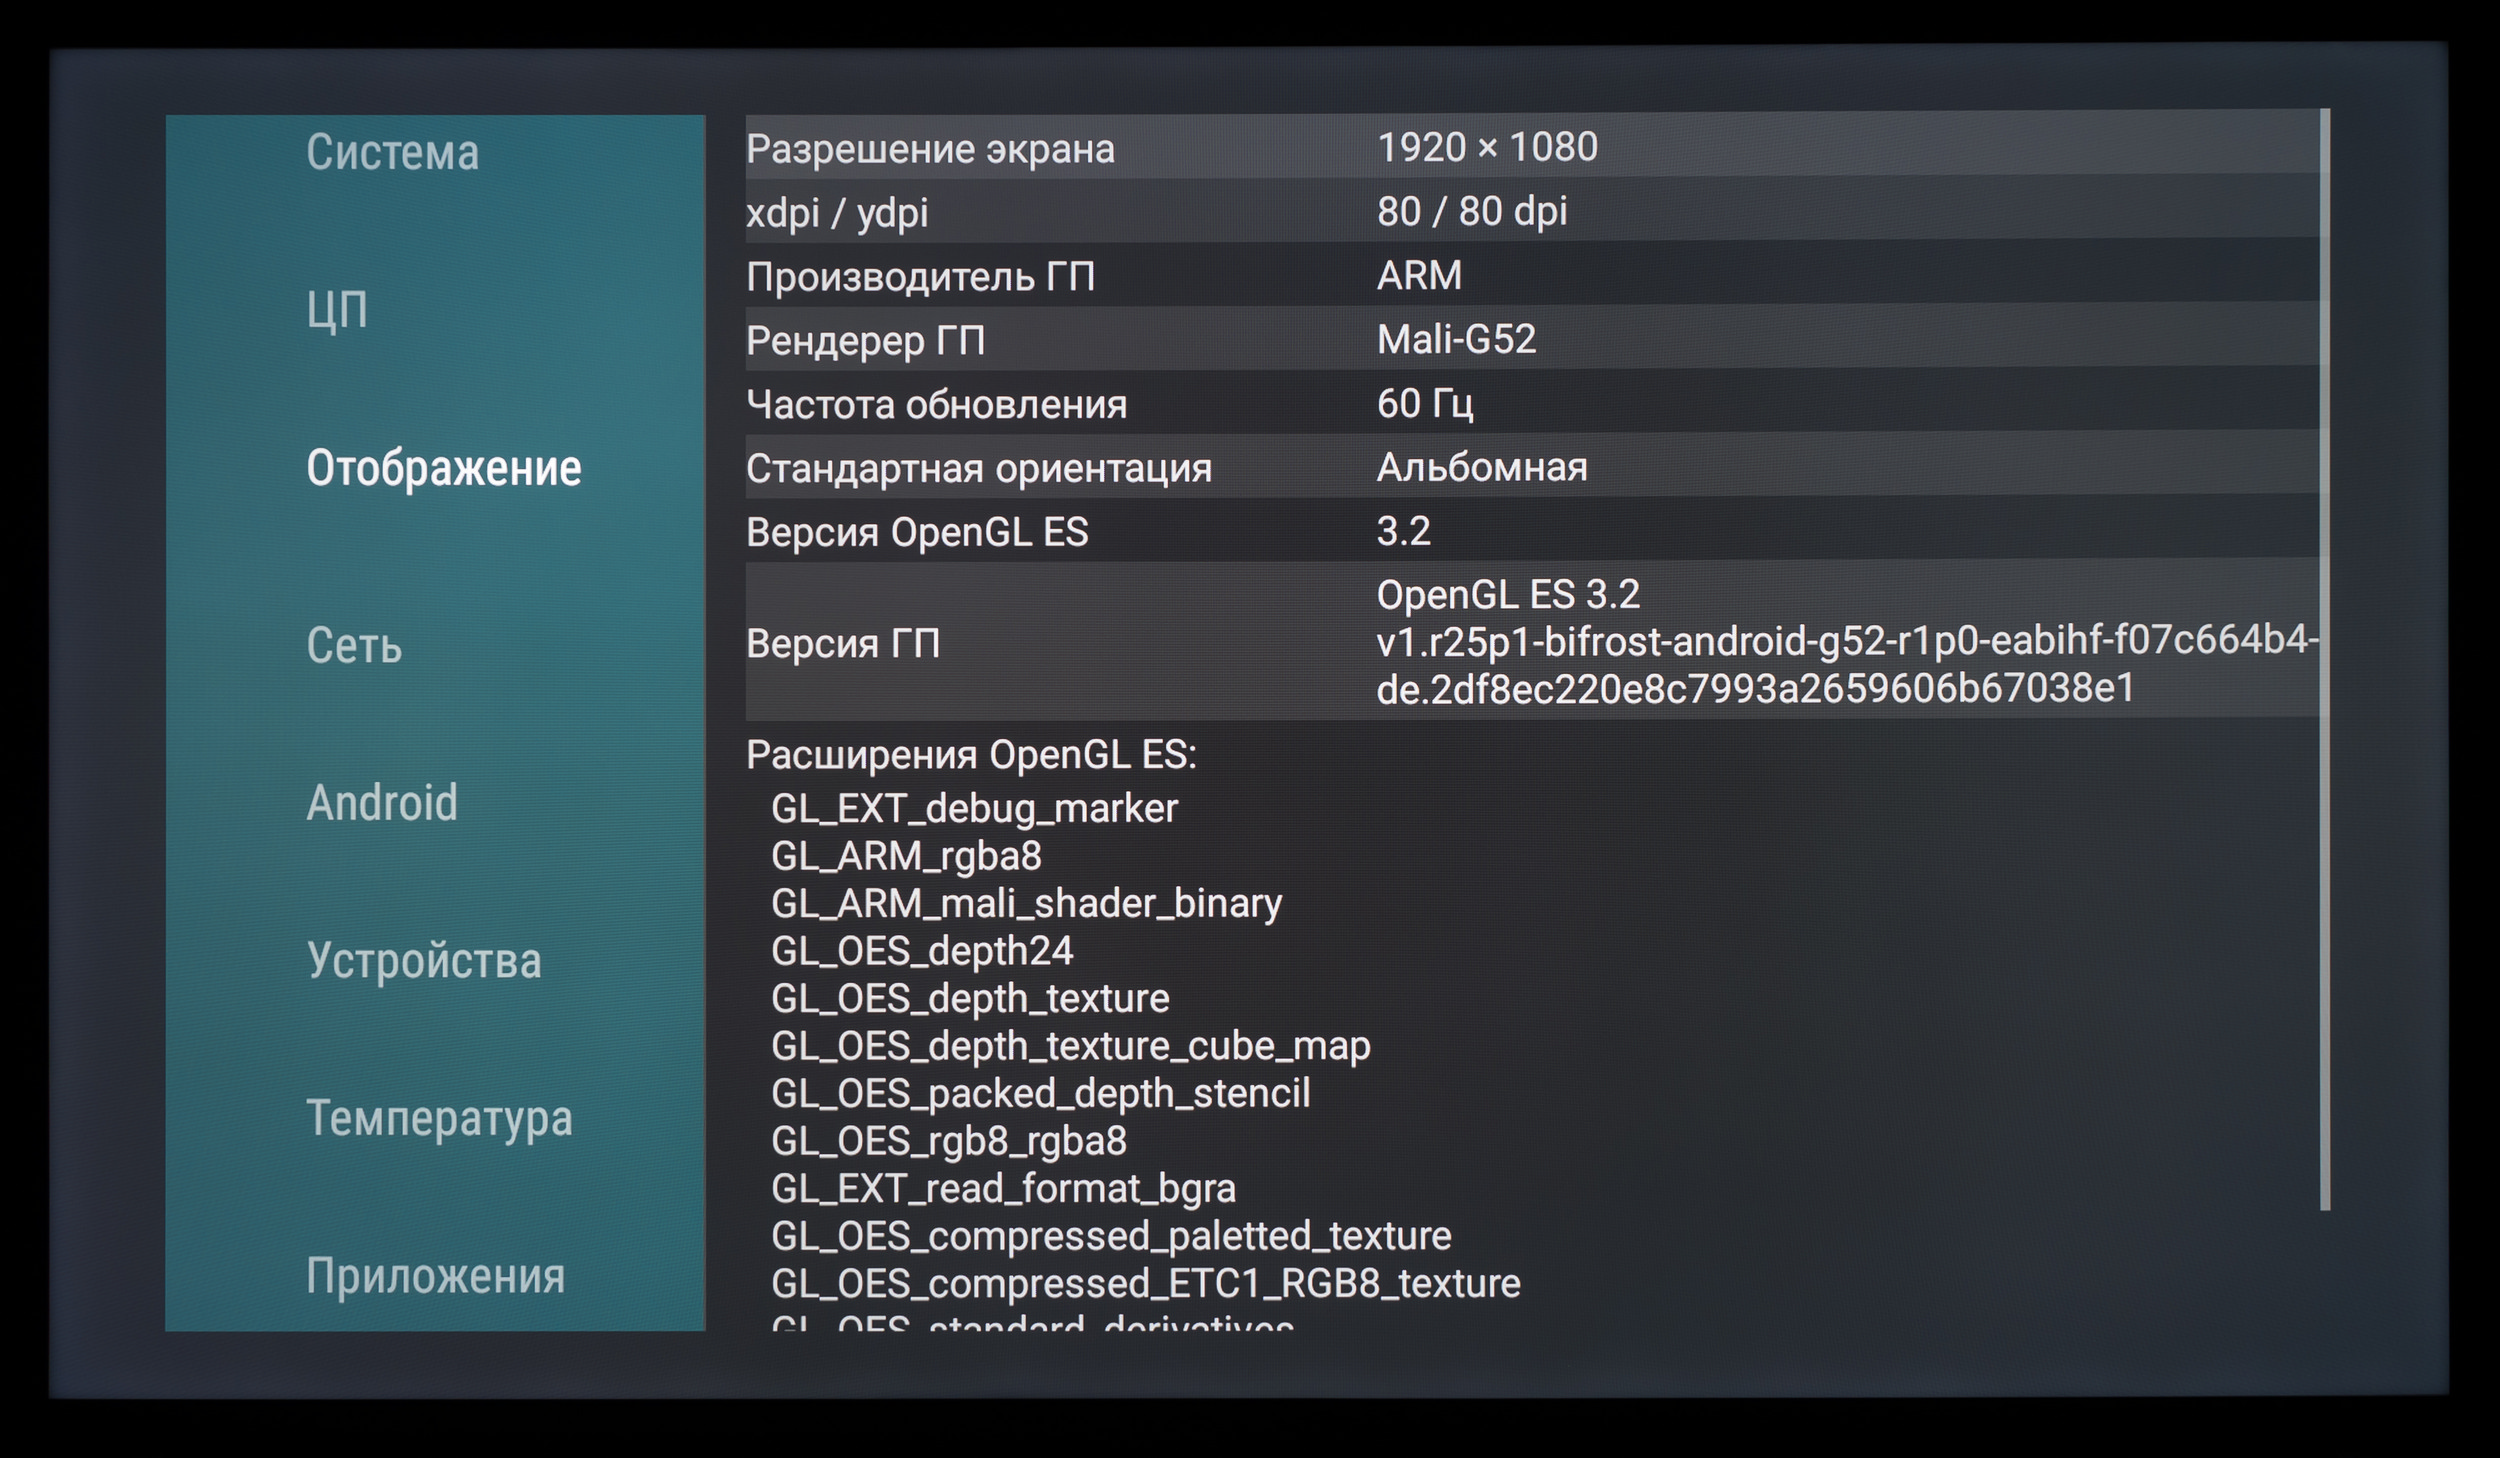The width and height of the screenshot is (2500, 1458).
Task: Open the Система section
Action: click(x=392, y=153)
